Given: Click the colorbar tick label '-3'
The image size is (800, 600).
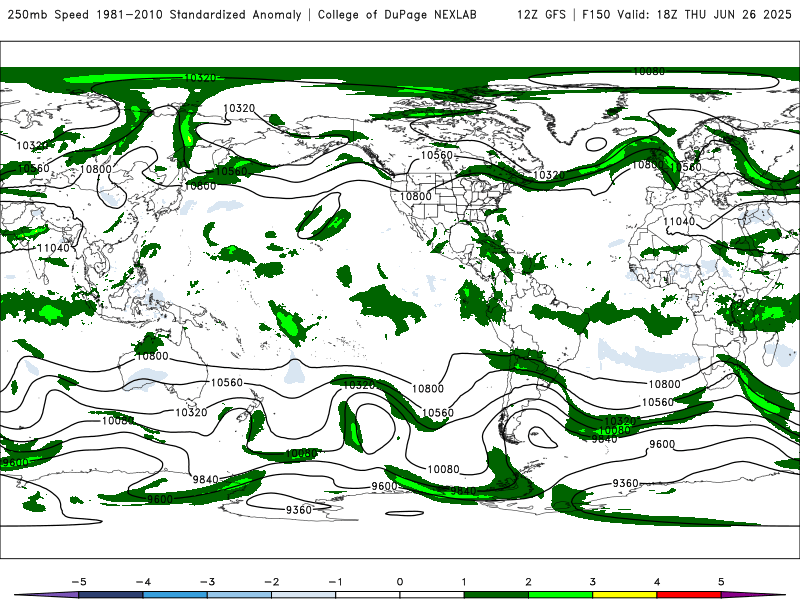Looking at the screenshot, I should [x=207, y=582].
